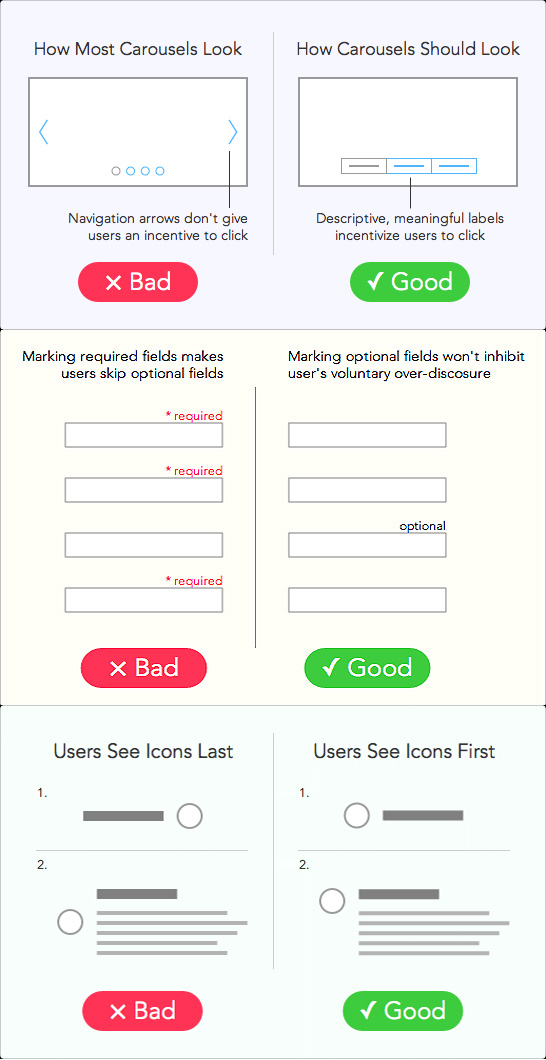Click circle icon before item 1 in Icons First

click(x=357, y=815)
